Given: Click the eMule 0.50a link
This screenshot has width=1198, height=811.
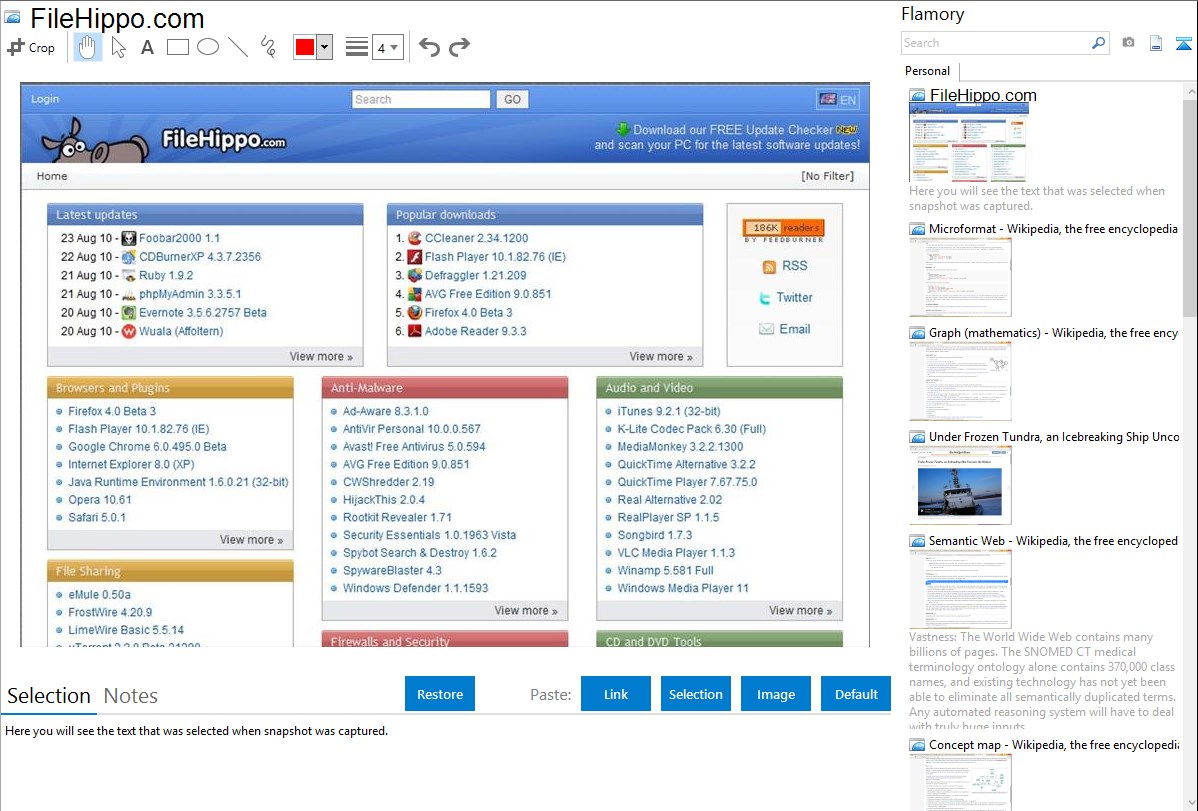Looking at the screenshot, I should (x=99, y=595).
